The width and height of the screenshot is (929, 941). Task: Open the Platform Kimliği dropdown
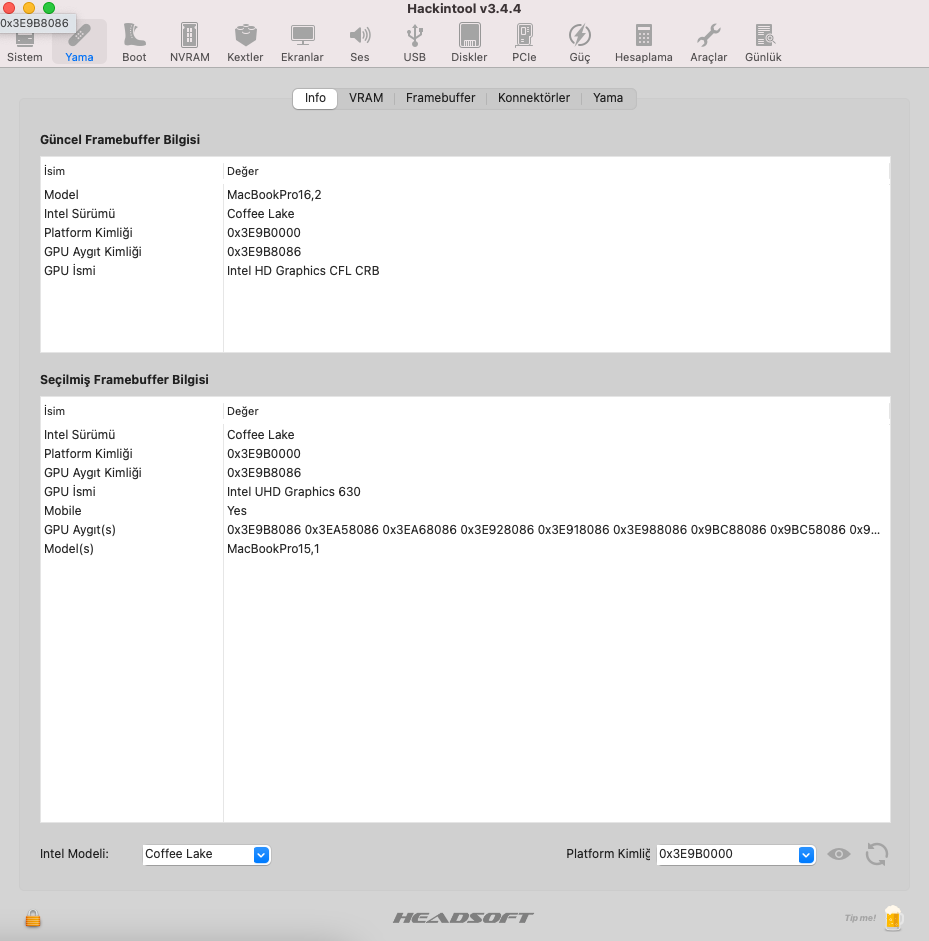point(736,854)
